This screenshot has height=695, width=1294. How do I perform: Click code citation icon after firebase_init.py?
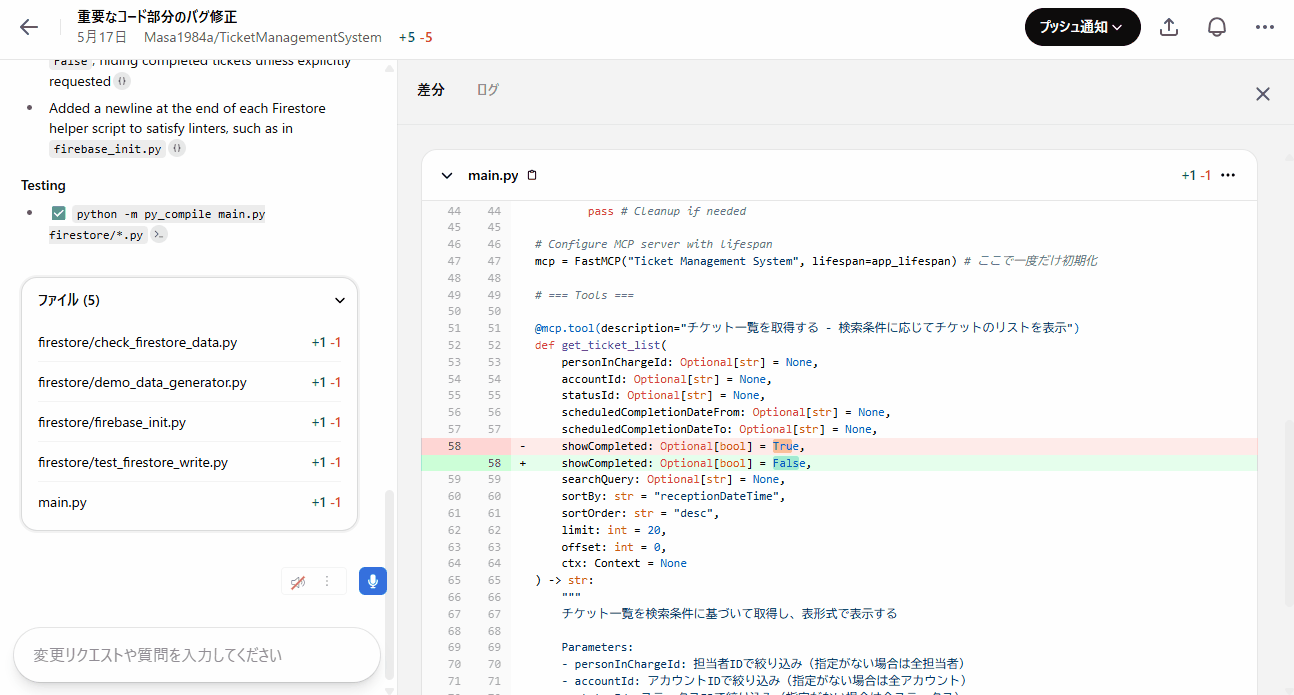[x=176, y=149]
